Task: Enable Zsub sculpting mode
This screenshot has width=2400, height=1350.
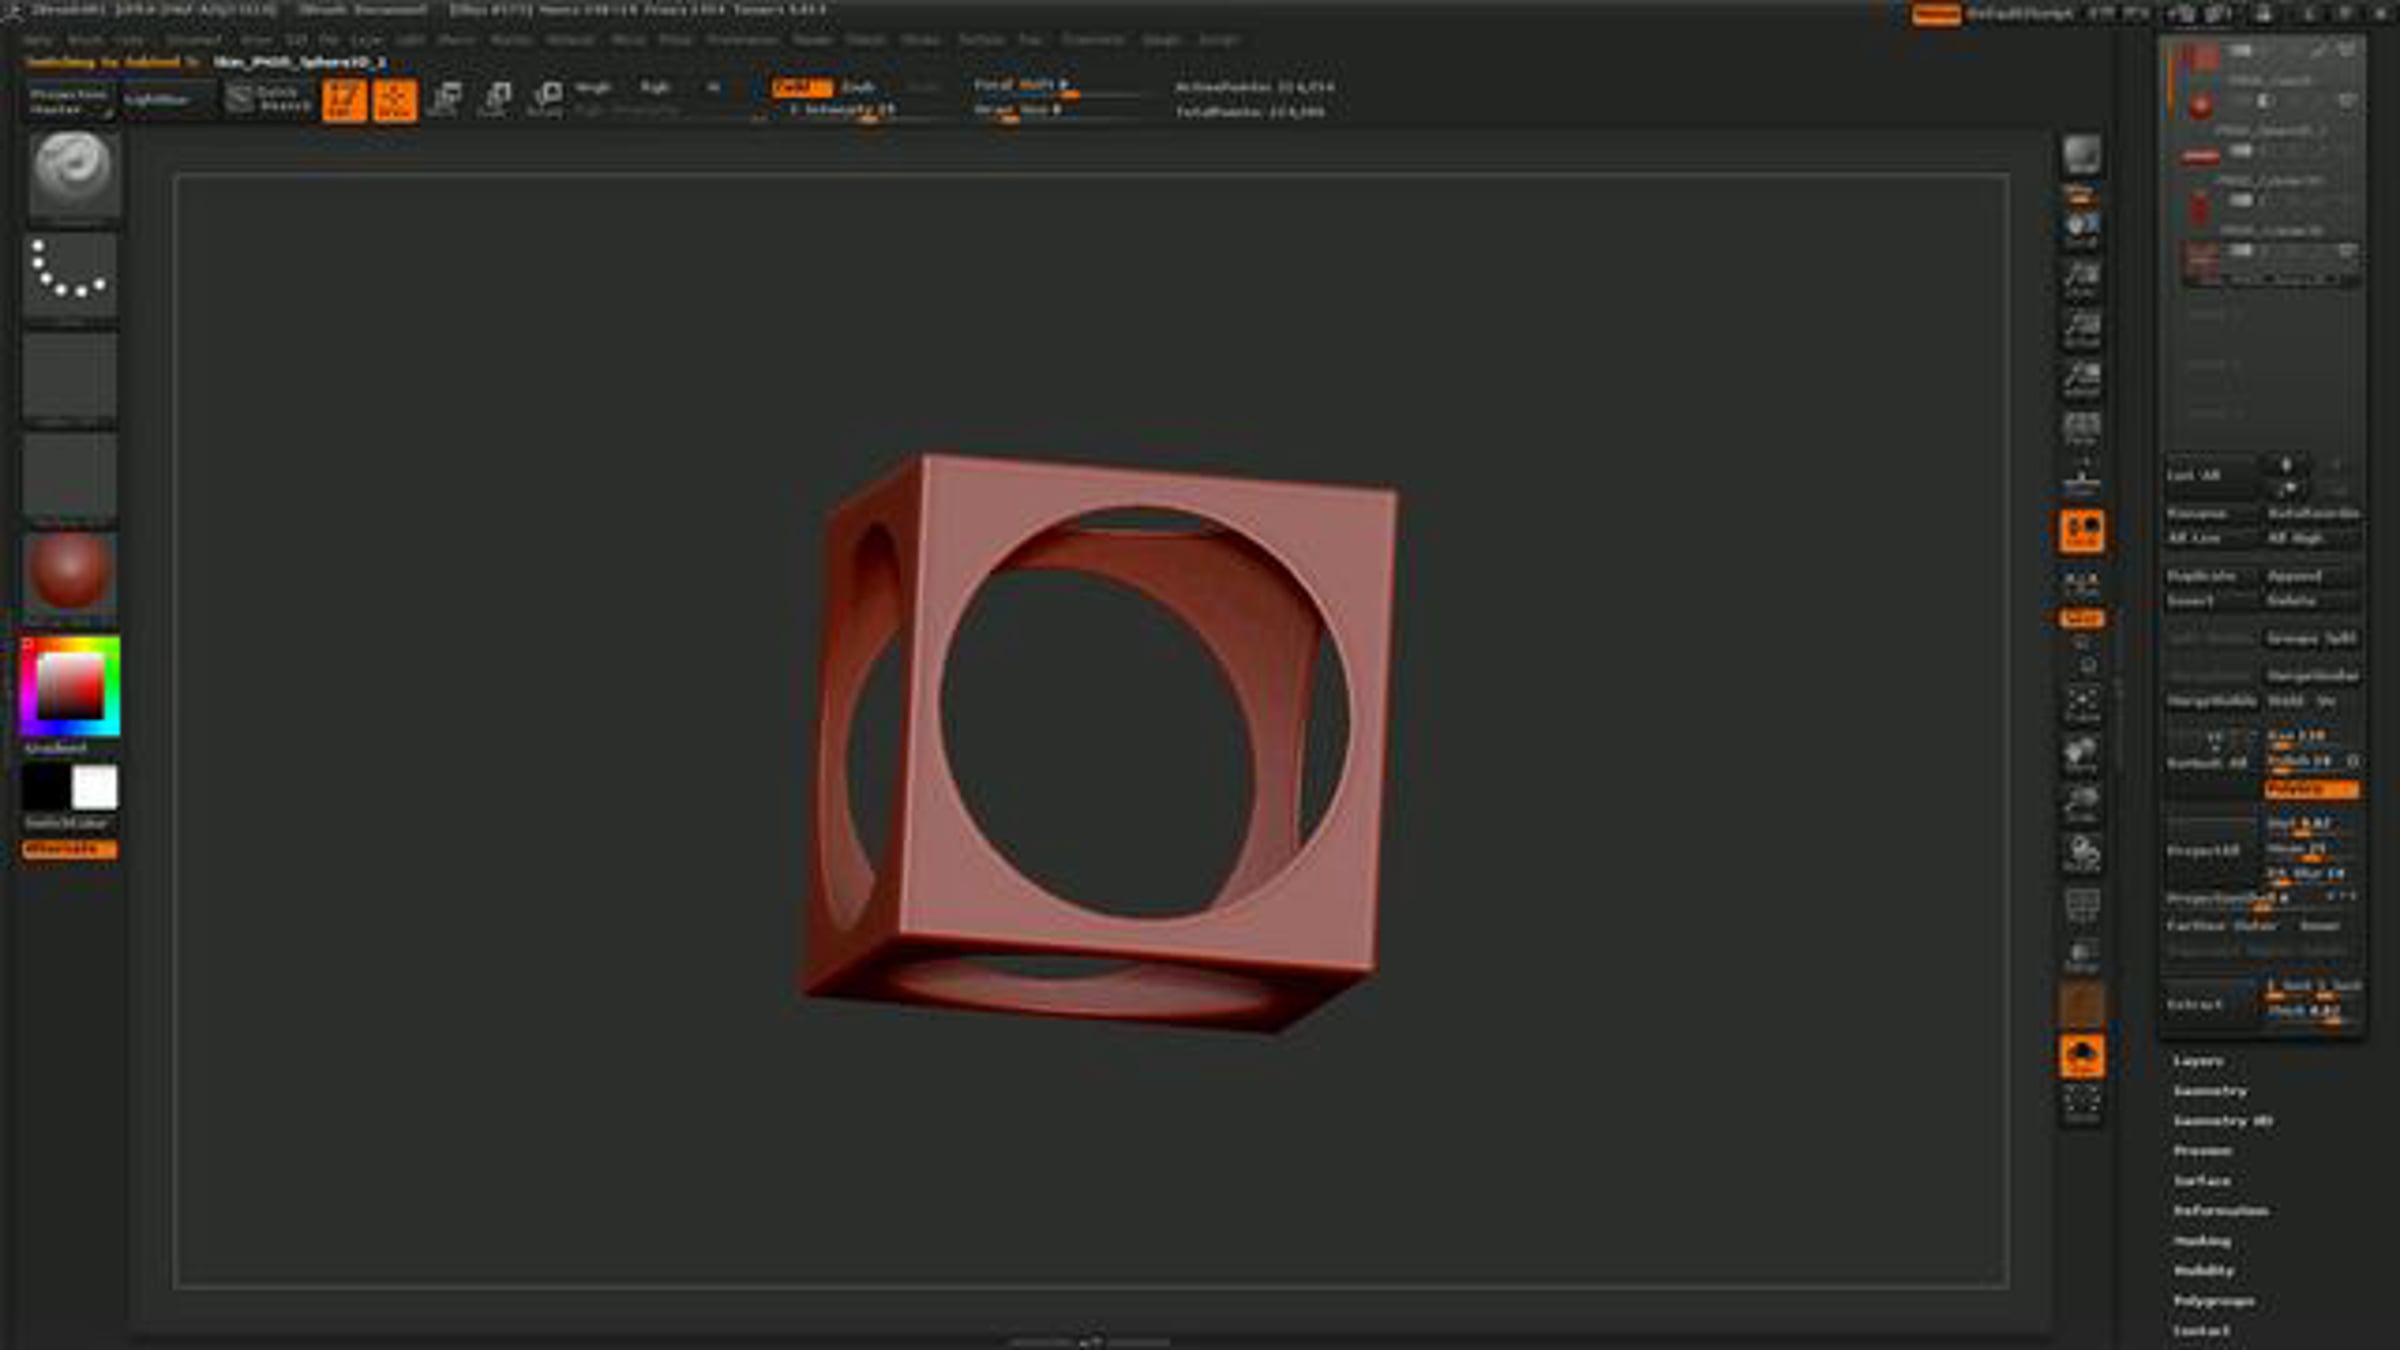Action: point(858,88)
